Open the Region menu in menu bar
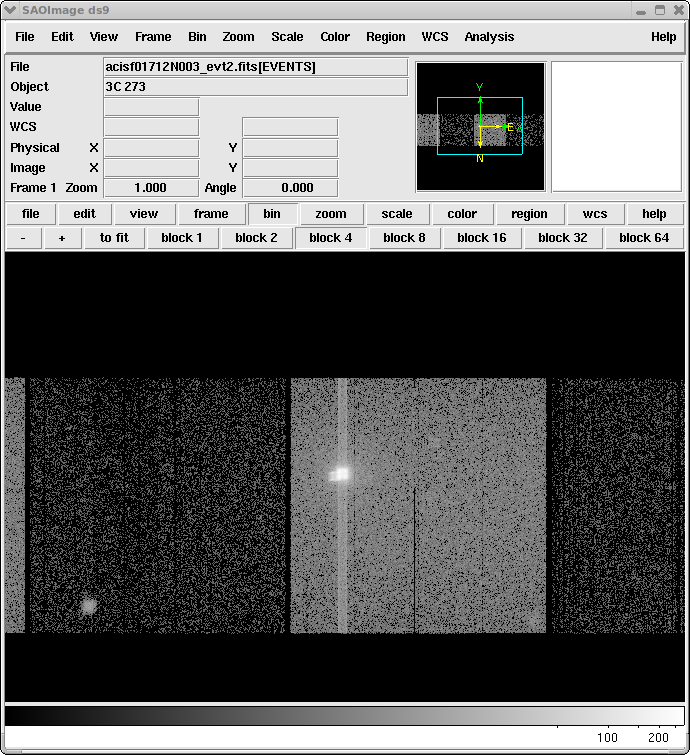The width and height of the screenshot is (690, 755). pyautogui.click(x=385, y=37)
